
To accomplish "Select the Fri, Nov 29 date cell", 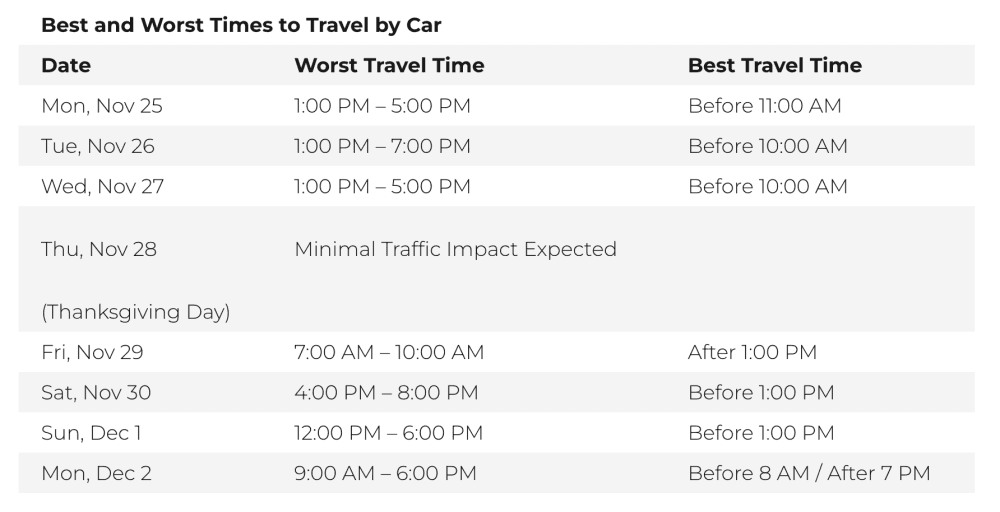I will pos(92,352).
